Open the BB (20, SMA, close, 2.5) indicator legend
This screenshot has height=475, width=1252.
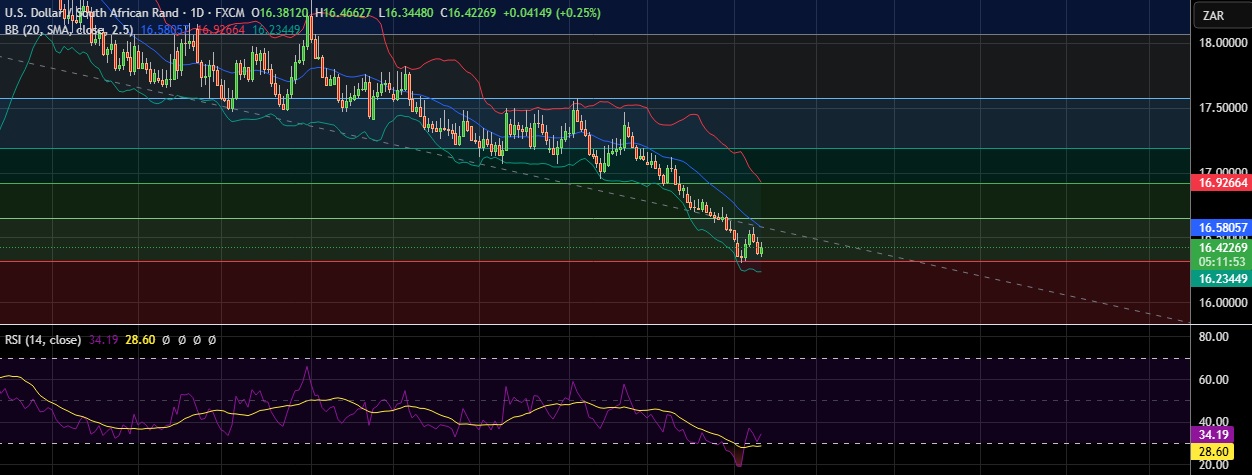pos(69,30)
